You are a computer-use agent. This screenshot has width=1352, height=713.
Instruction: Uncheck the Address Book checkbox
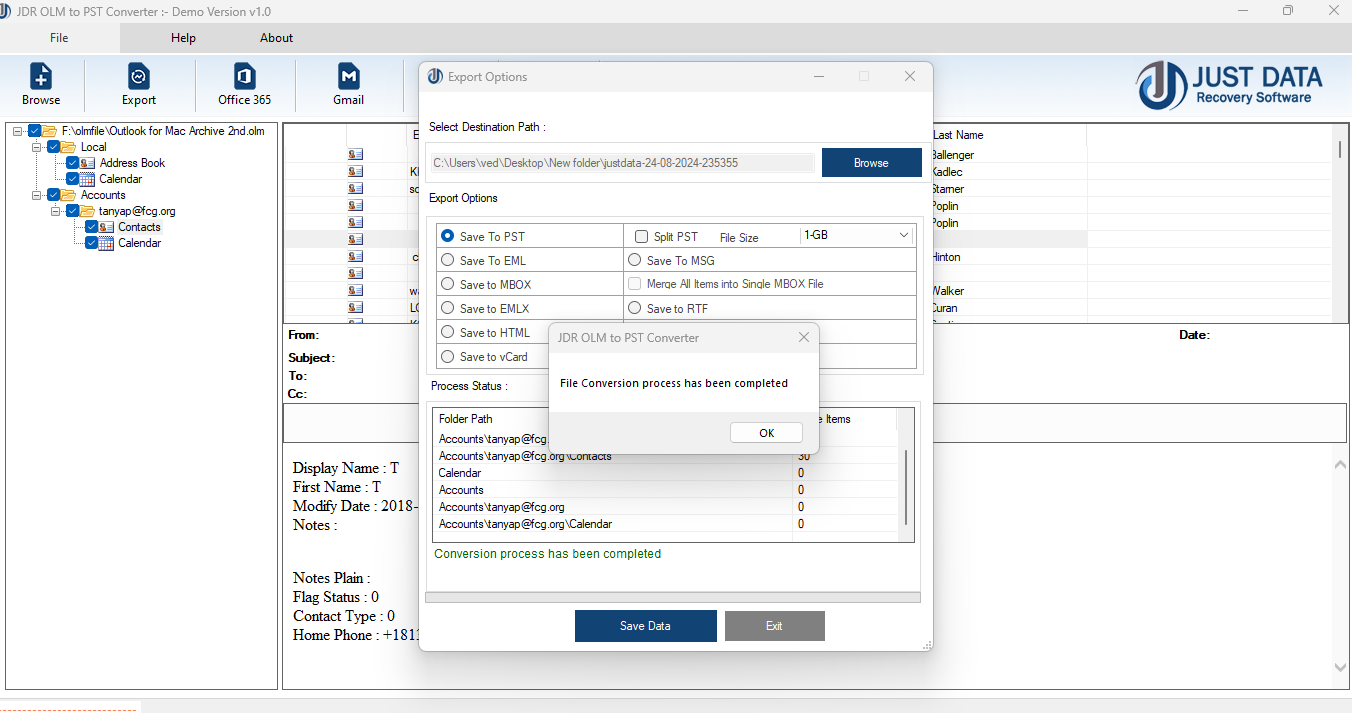click(x=72, y=163)
